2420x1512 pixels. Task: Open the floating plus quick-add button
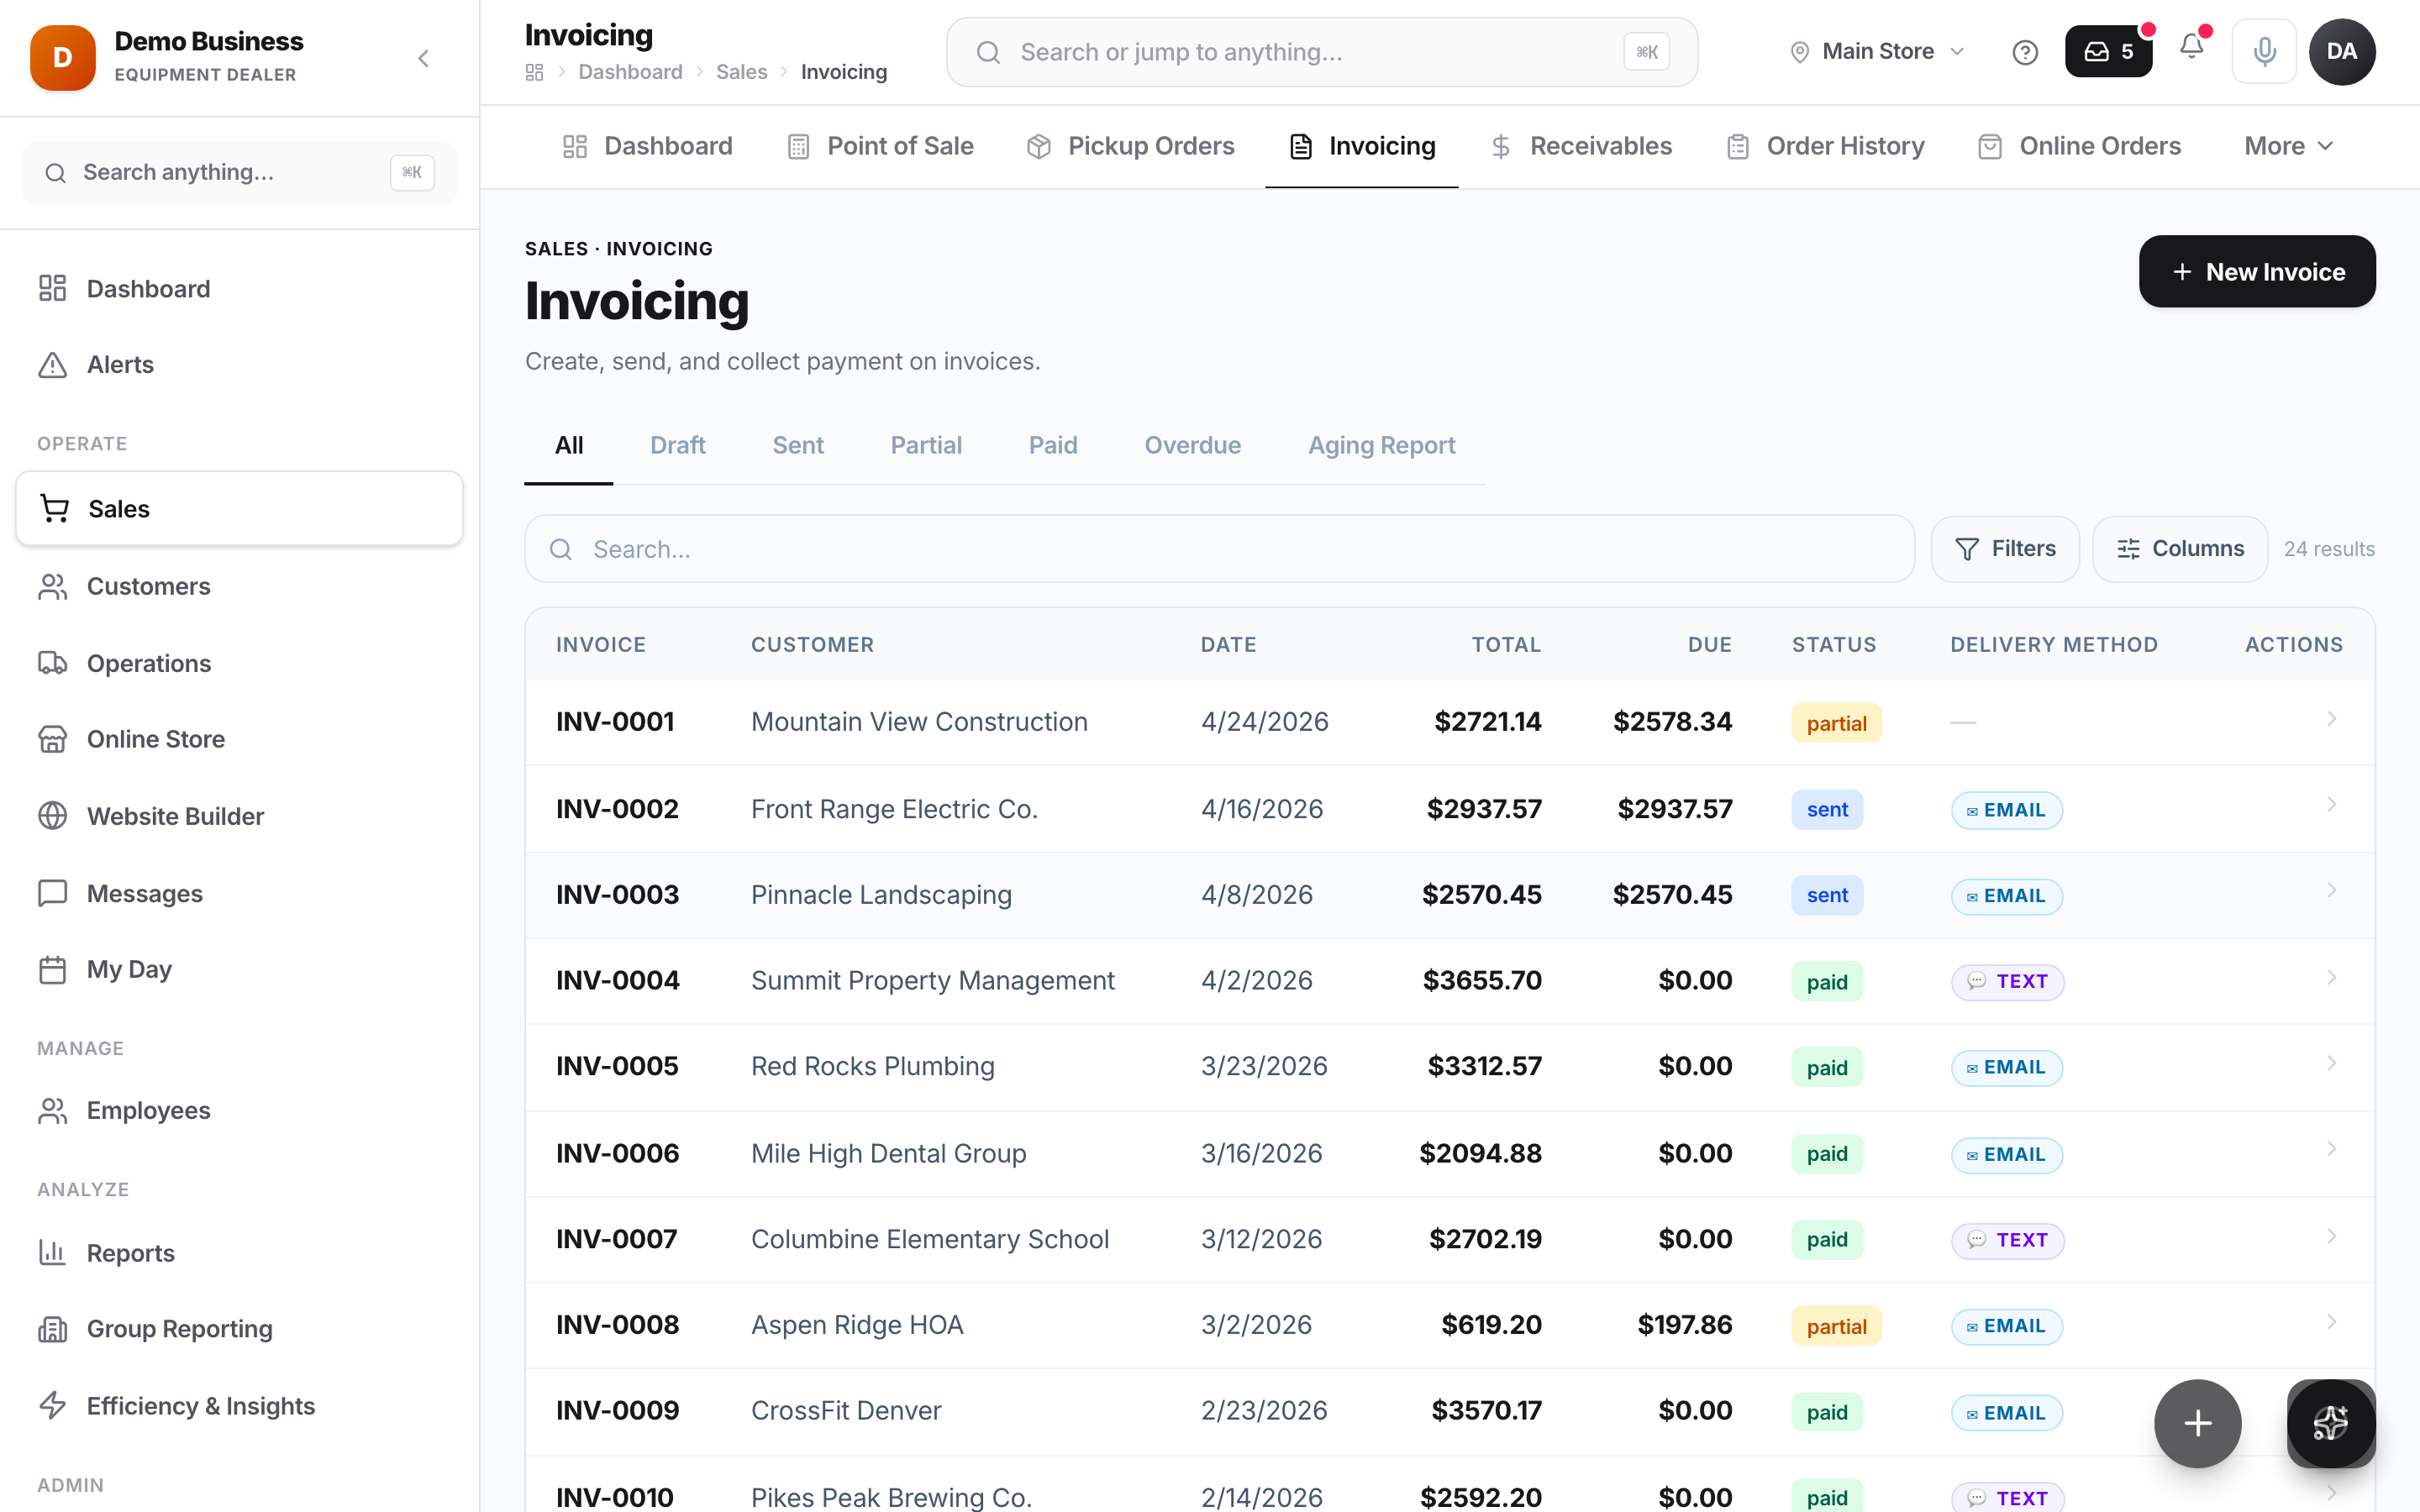[x=2198, y=1423]
